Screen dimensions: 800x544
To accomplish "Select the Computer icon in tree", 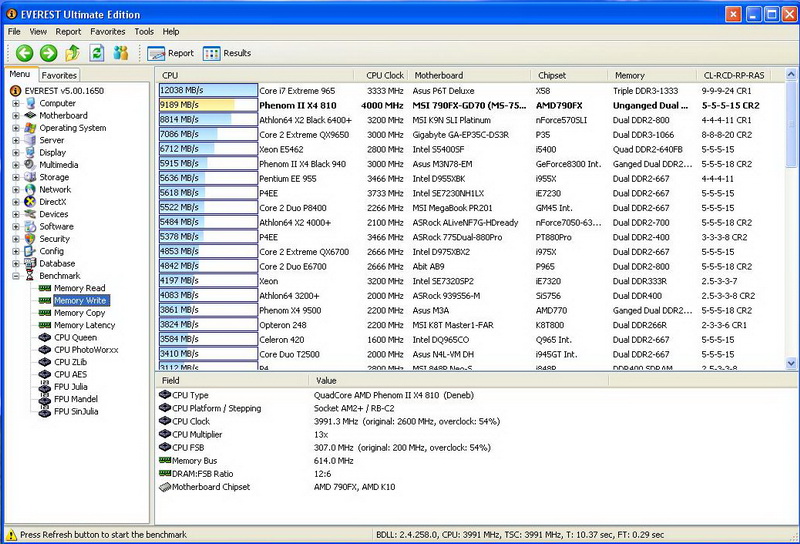I will [31, 103].
